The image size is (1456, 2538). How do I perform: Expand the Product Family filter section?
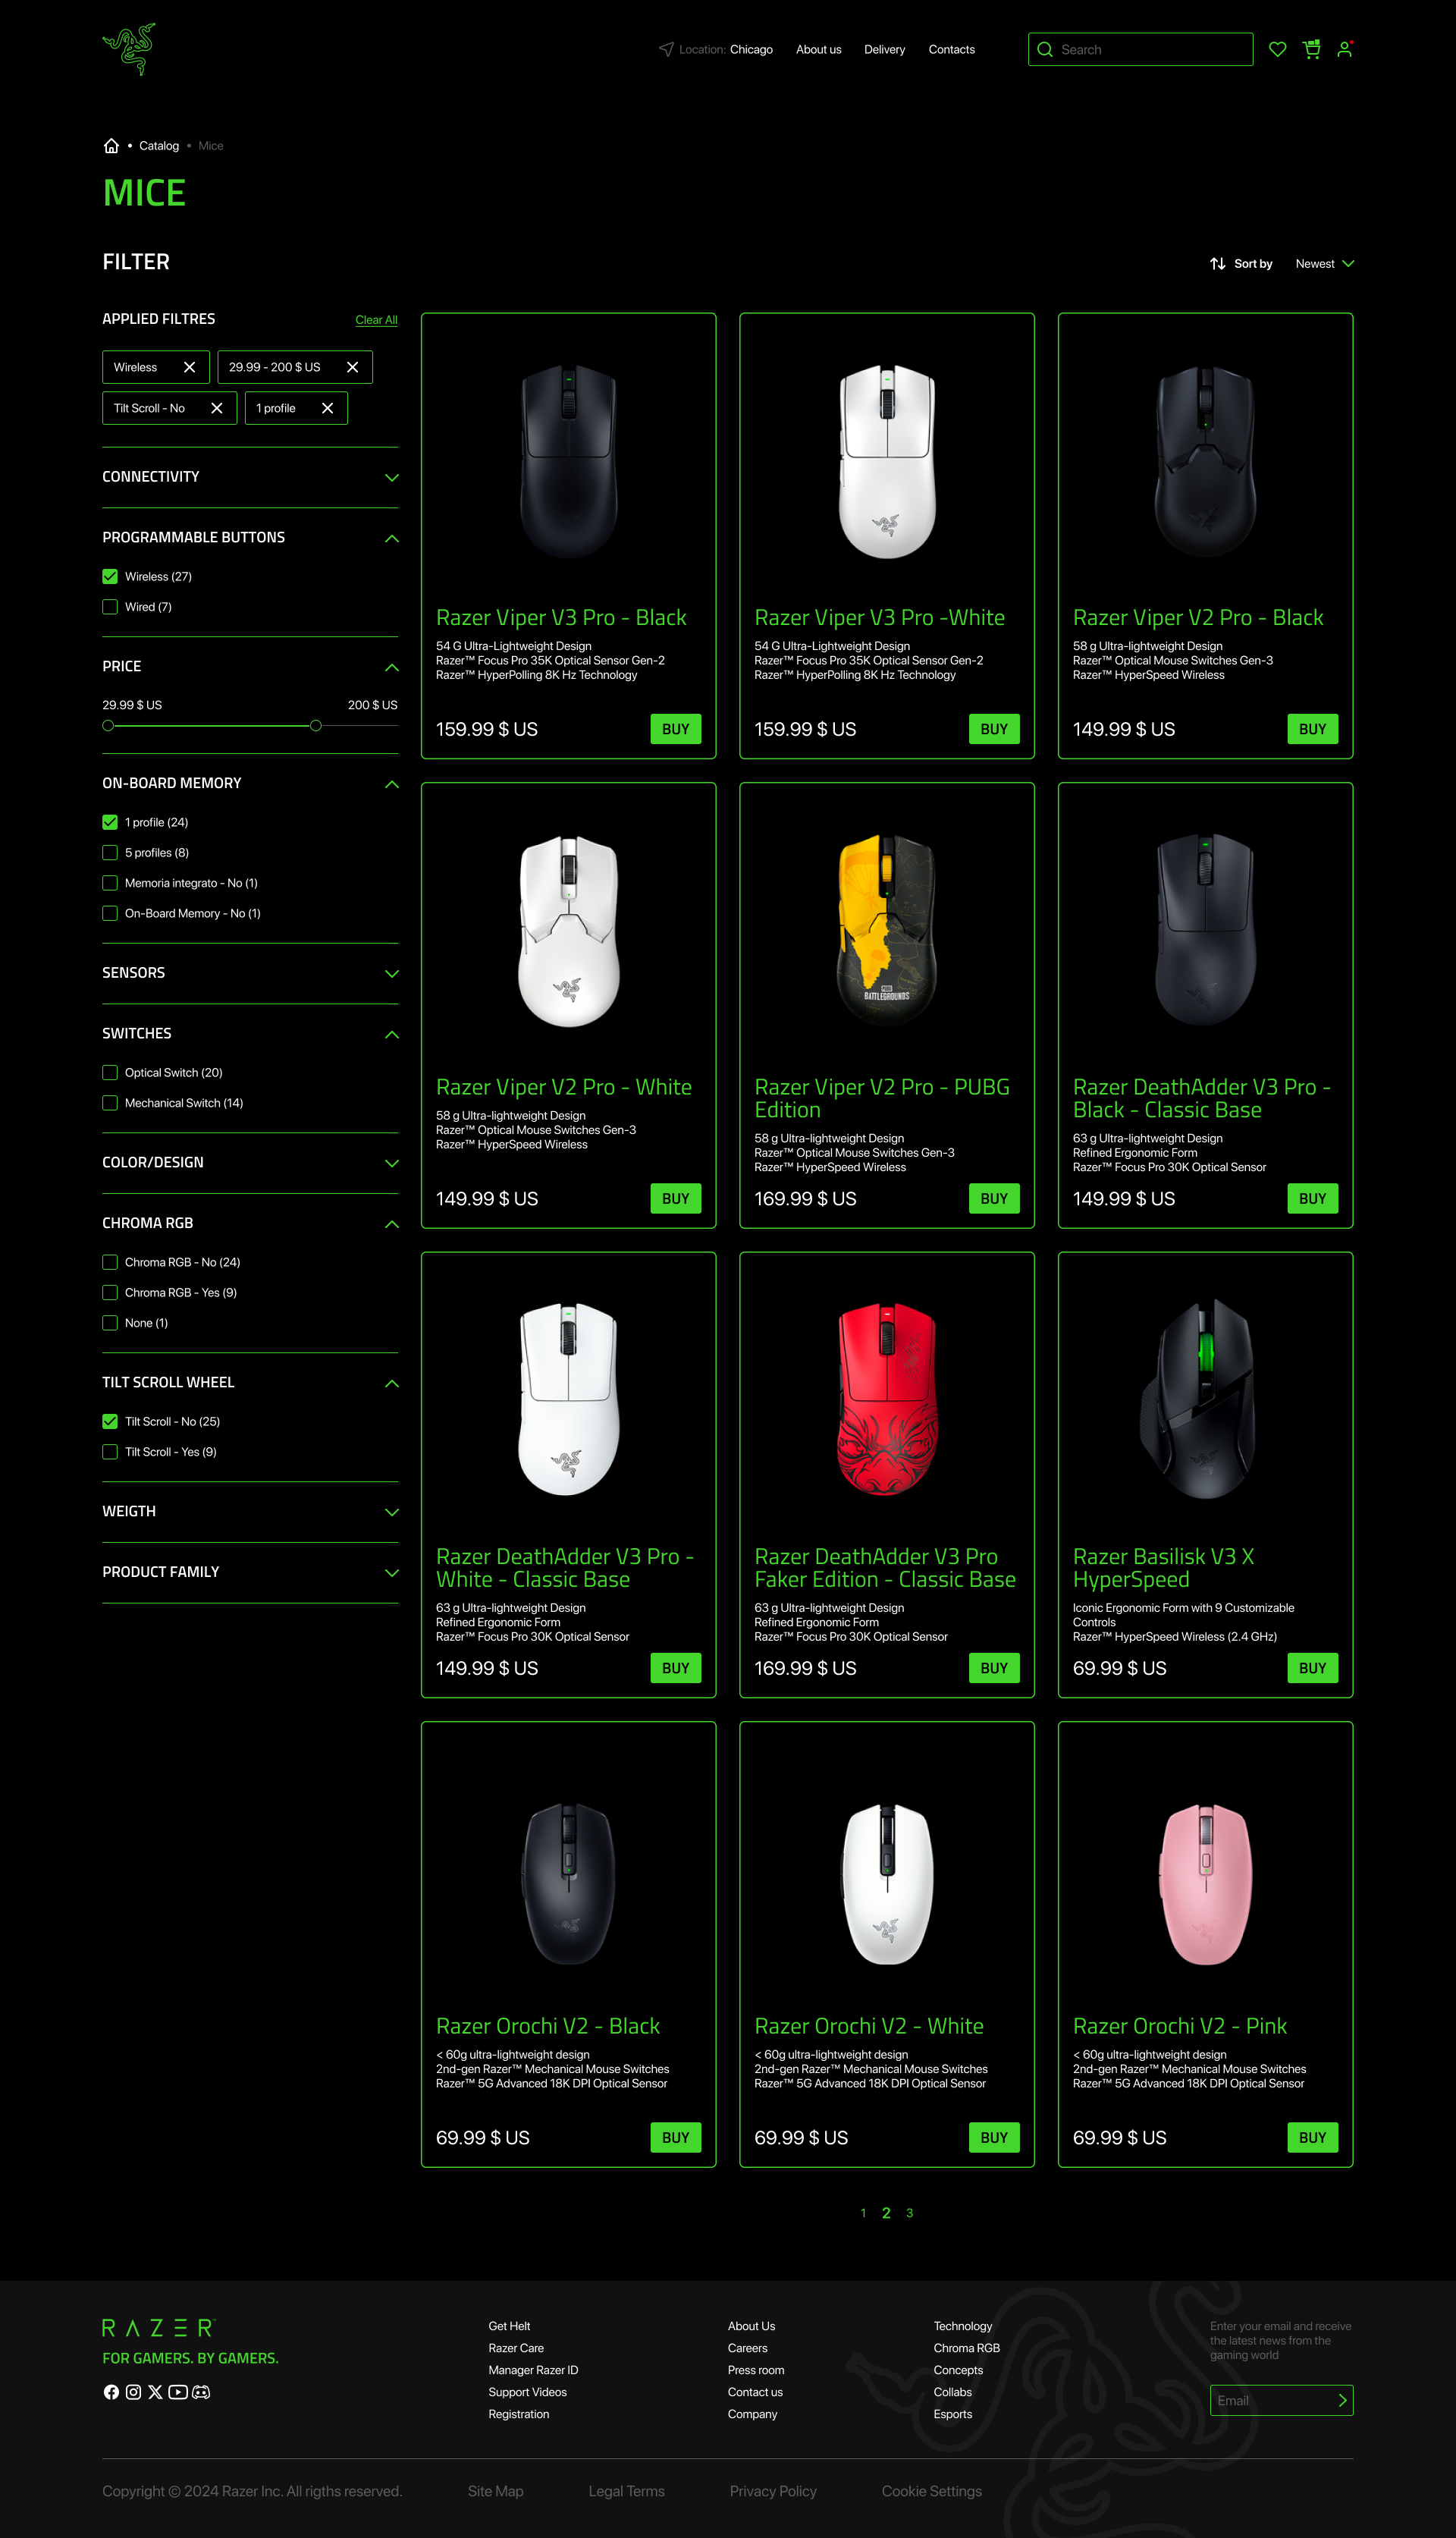(250, 1572)
